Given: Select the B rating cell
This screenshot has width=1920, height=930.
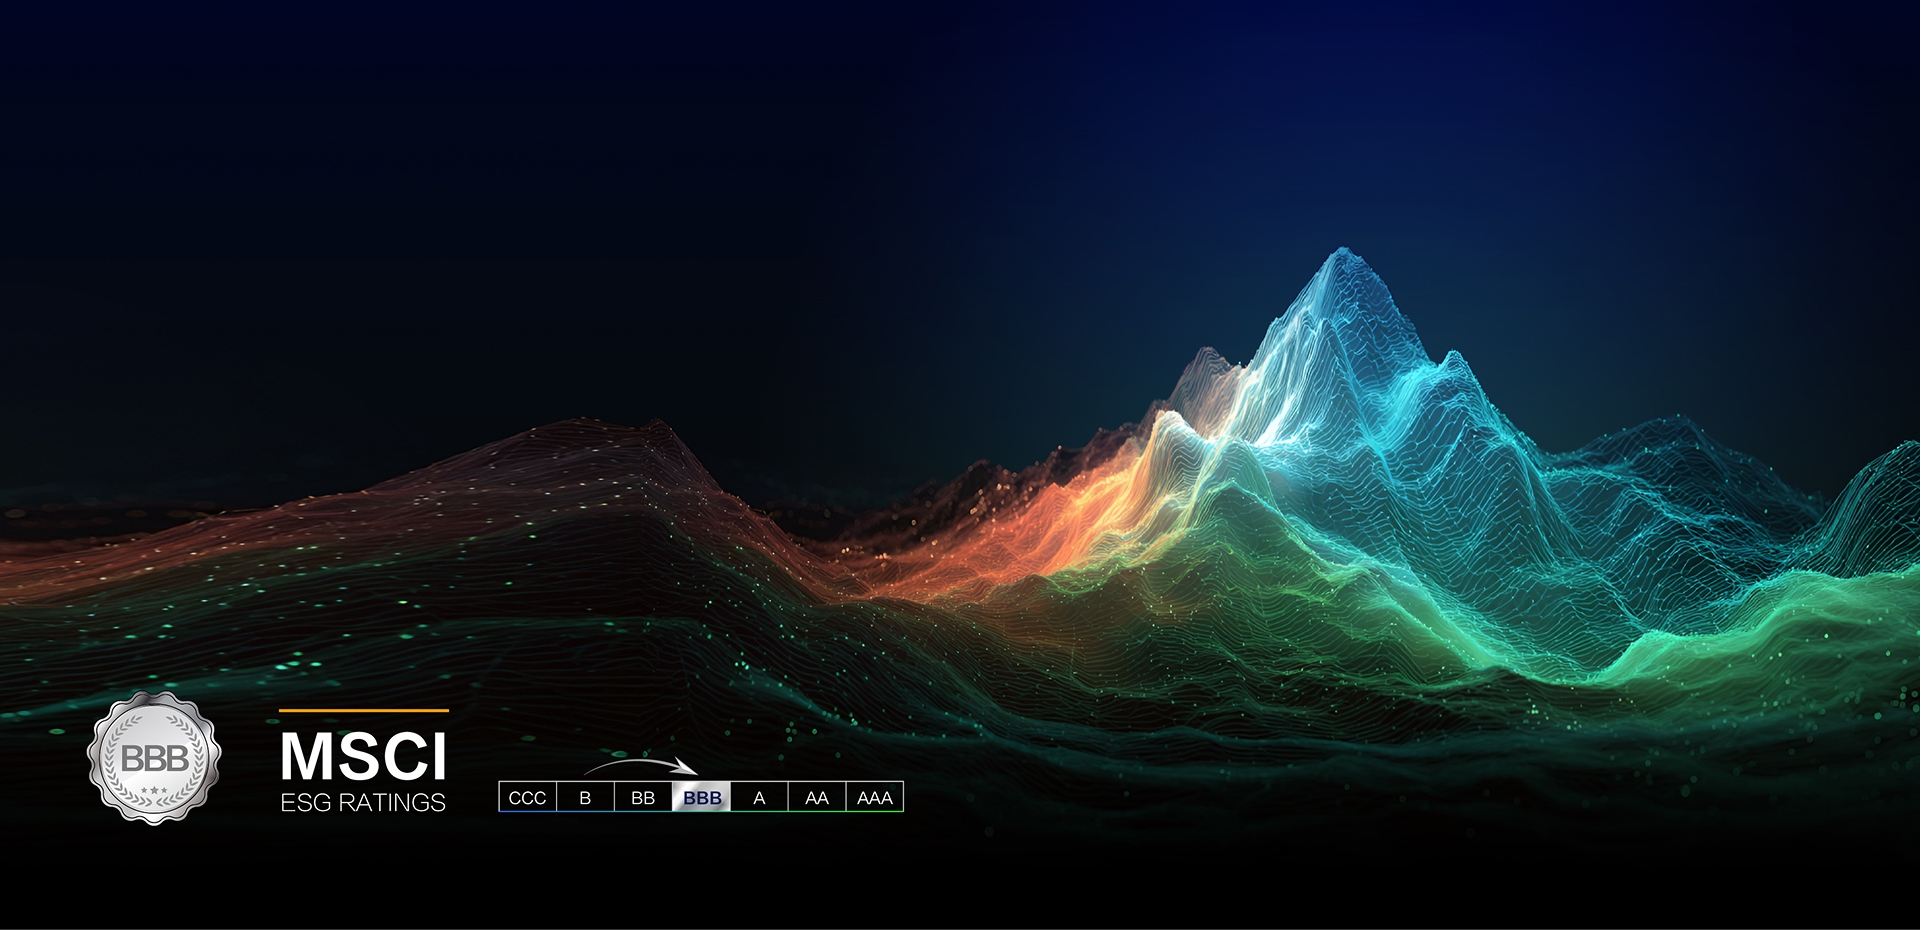Looking at the screenshot, I should [585, 798].
